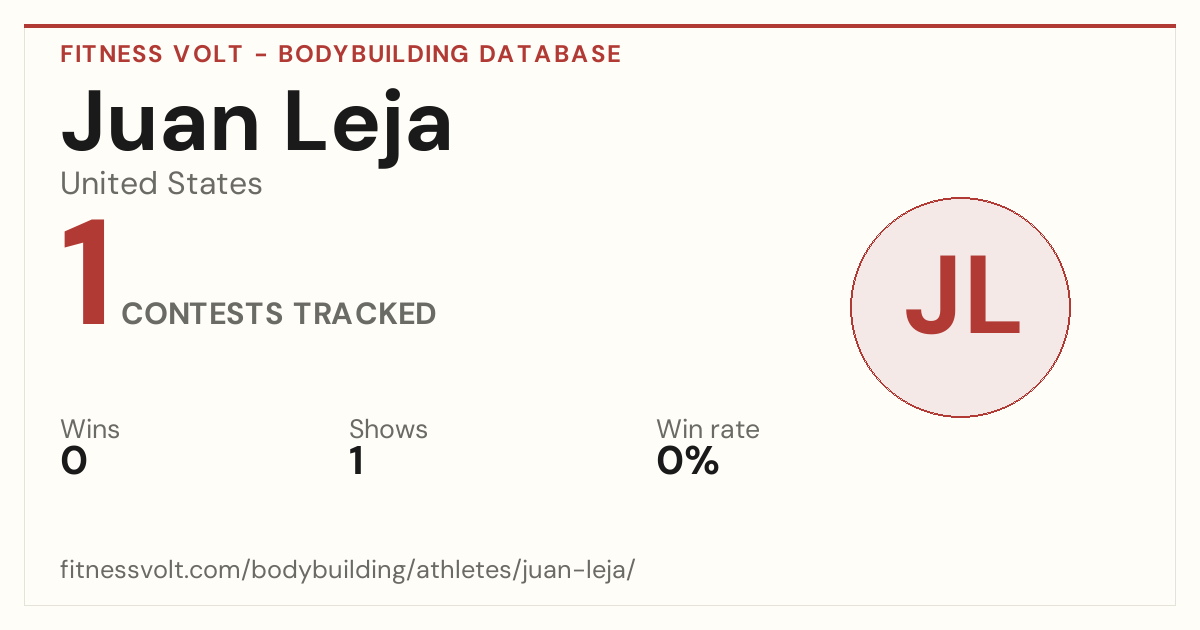Click the JL initials text

point(962,296)
